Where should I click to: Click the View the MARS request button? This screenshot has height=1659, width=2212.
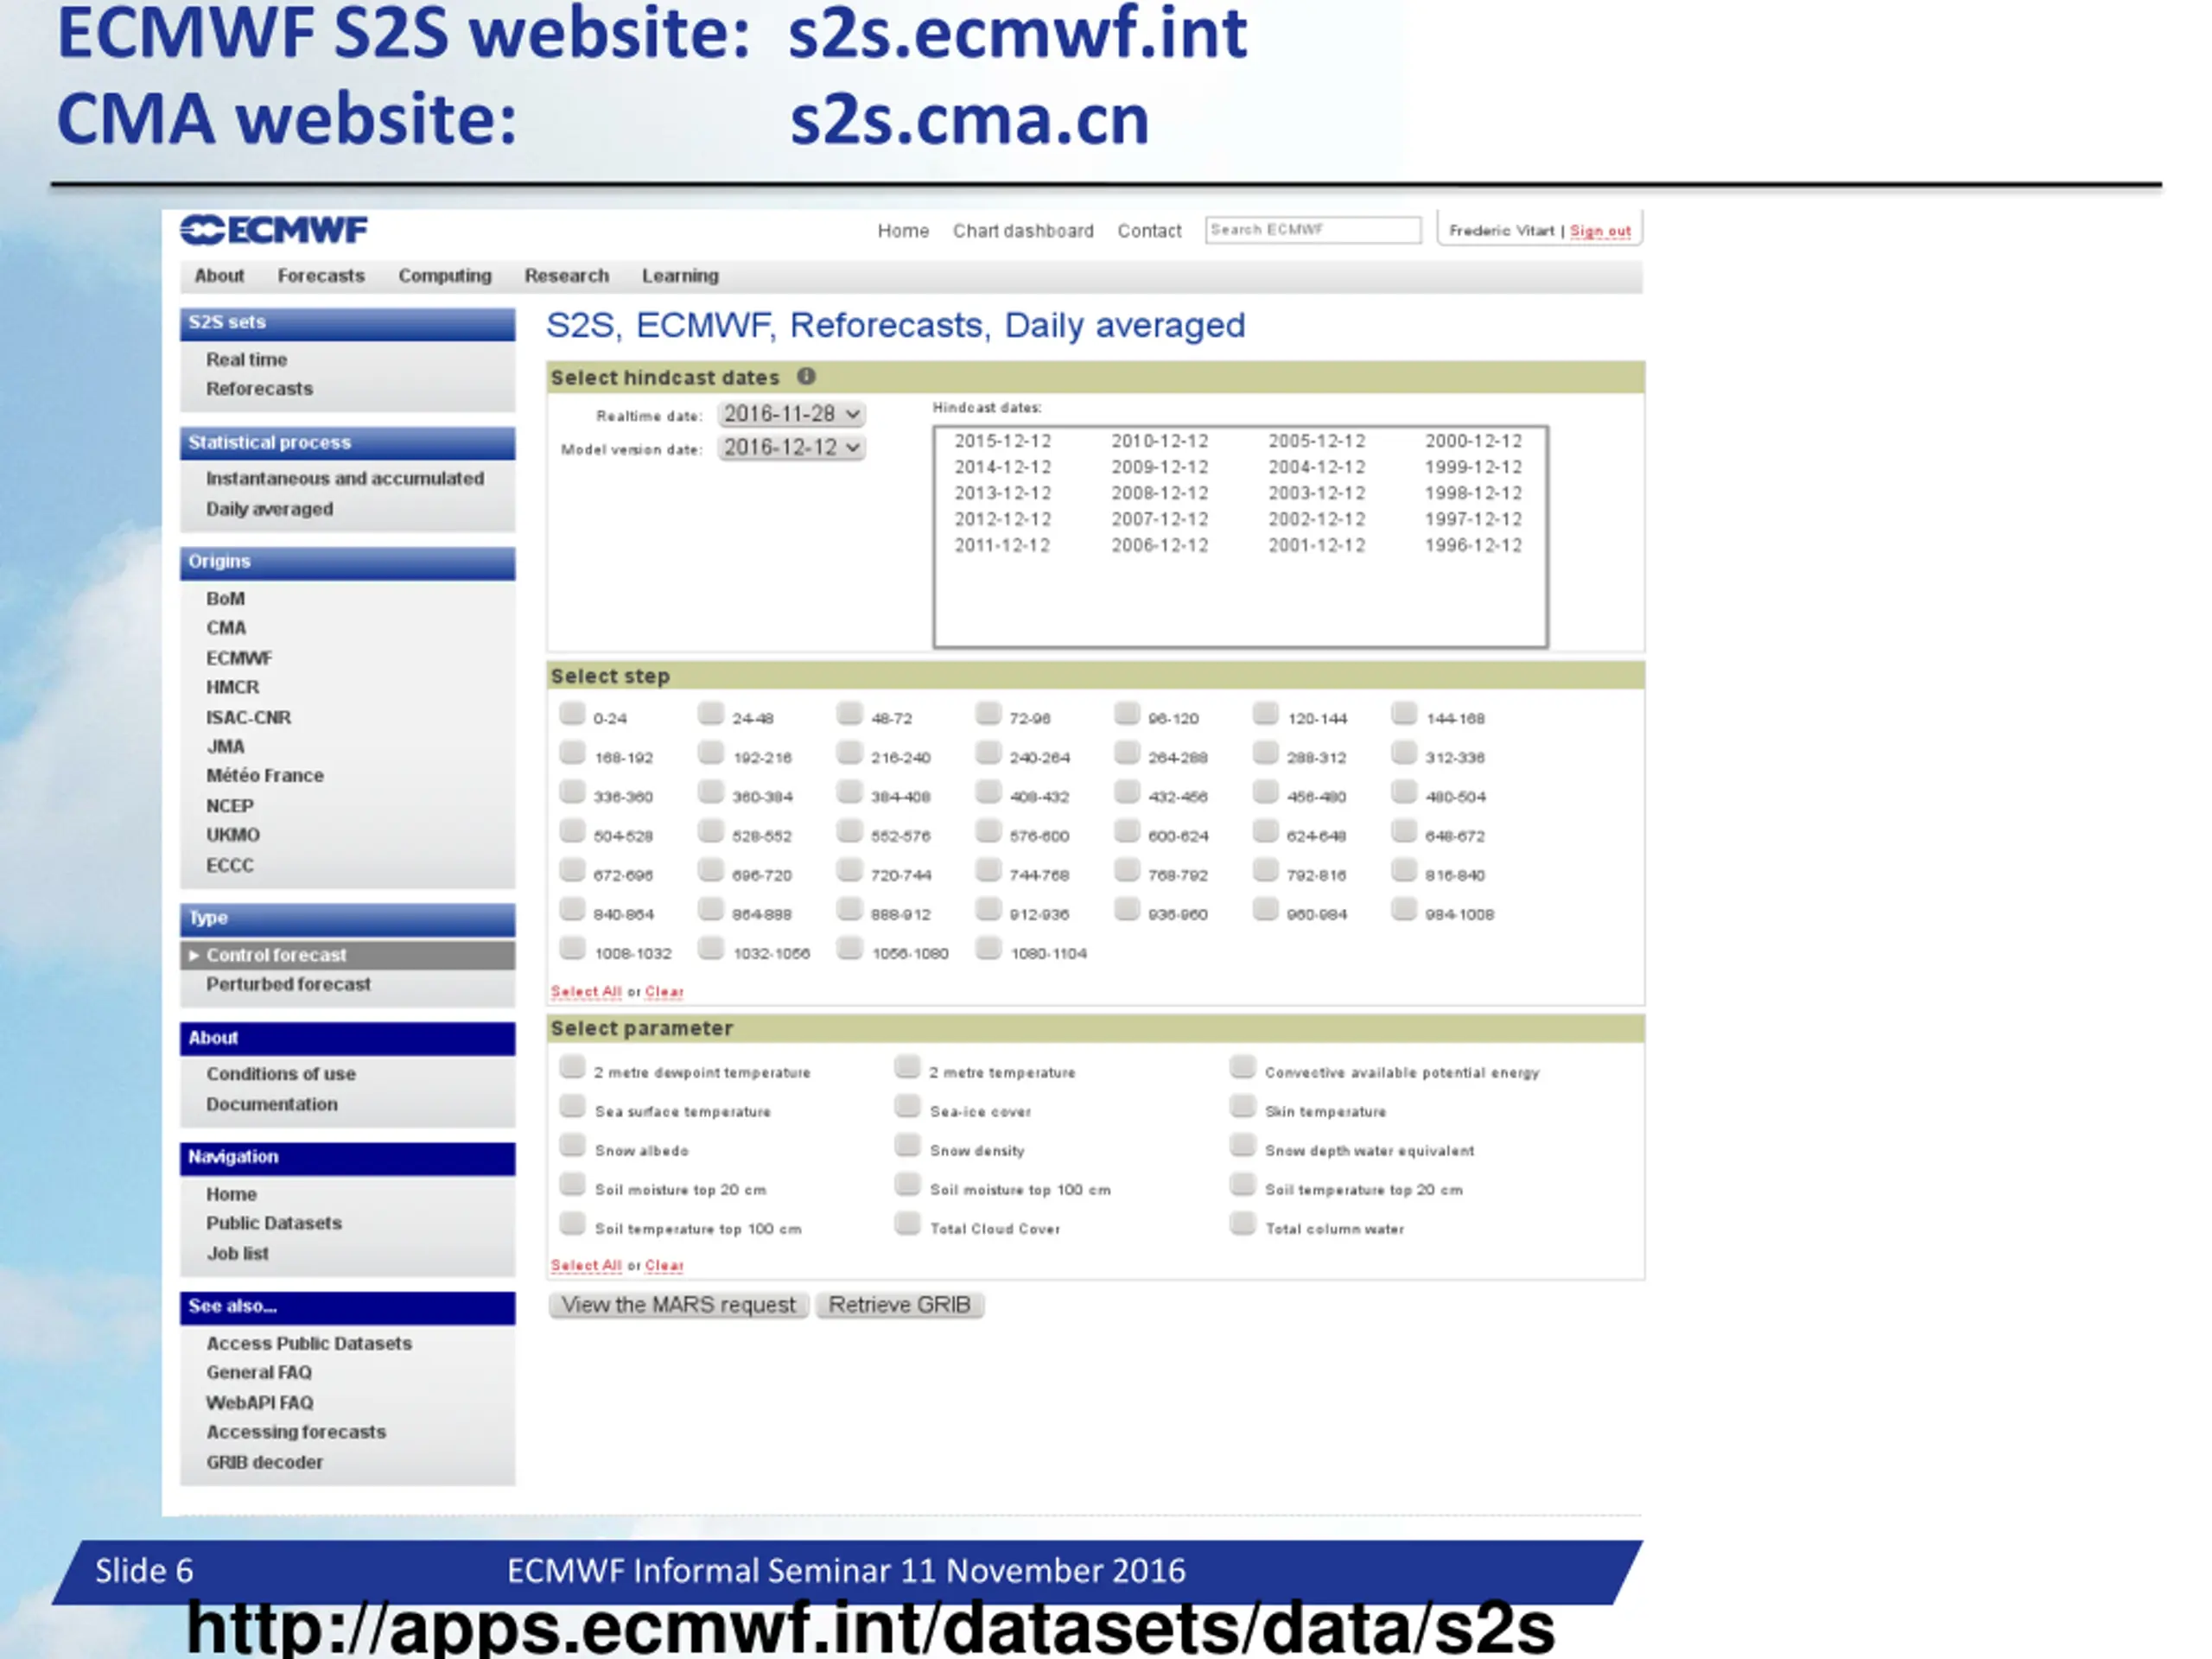point(678,1305)
